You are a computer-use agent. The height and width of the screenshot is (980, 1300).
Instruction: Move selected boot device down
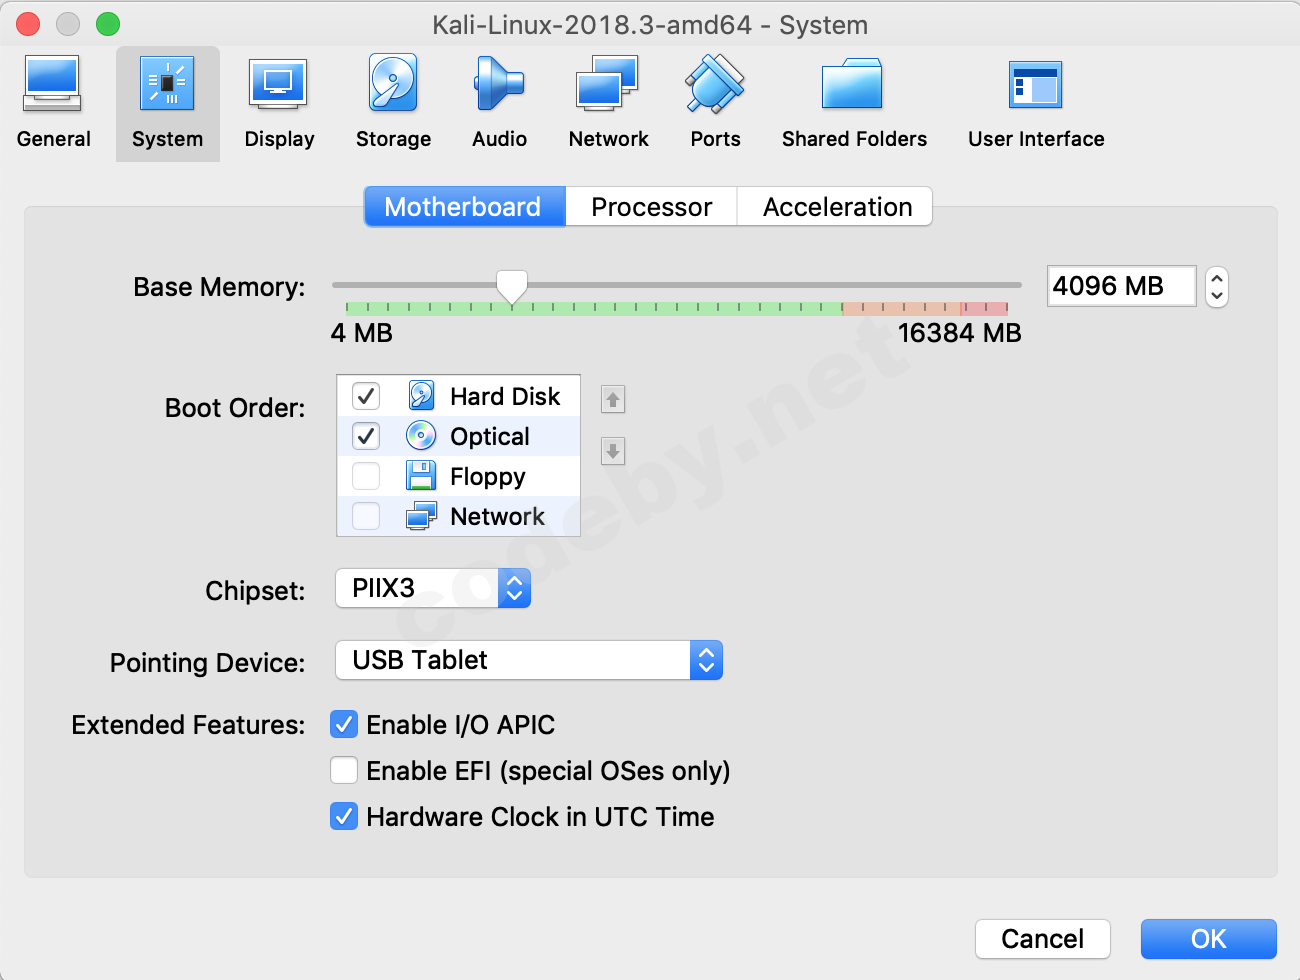(613, 451)
